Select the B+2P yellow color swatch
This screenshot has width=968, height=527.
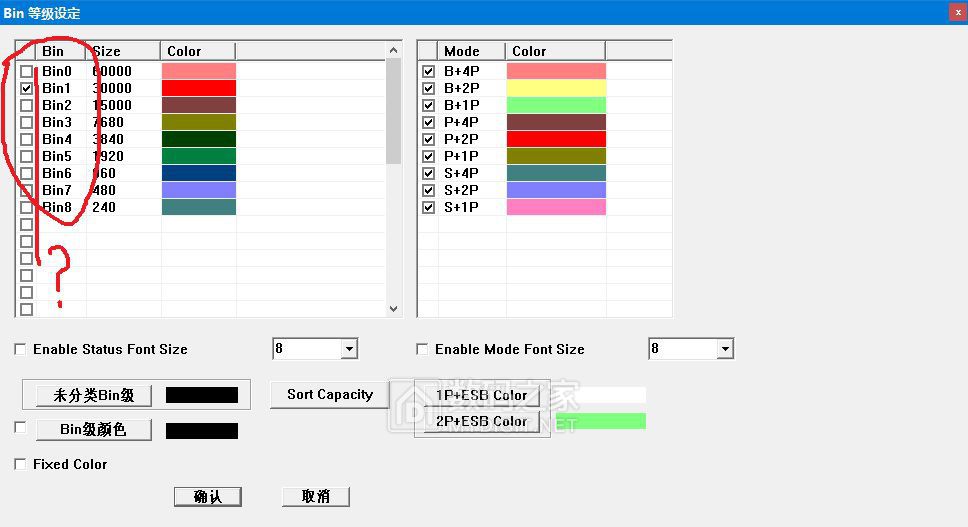pos(556,88)
